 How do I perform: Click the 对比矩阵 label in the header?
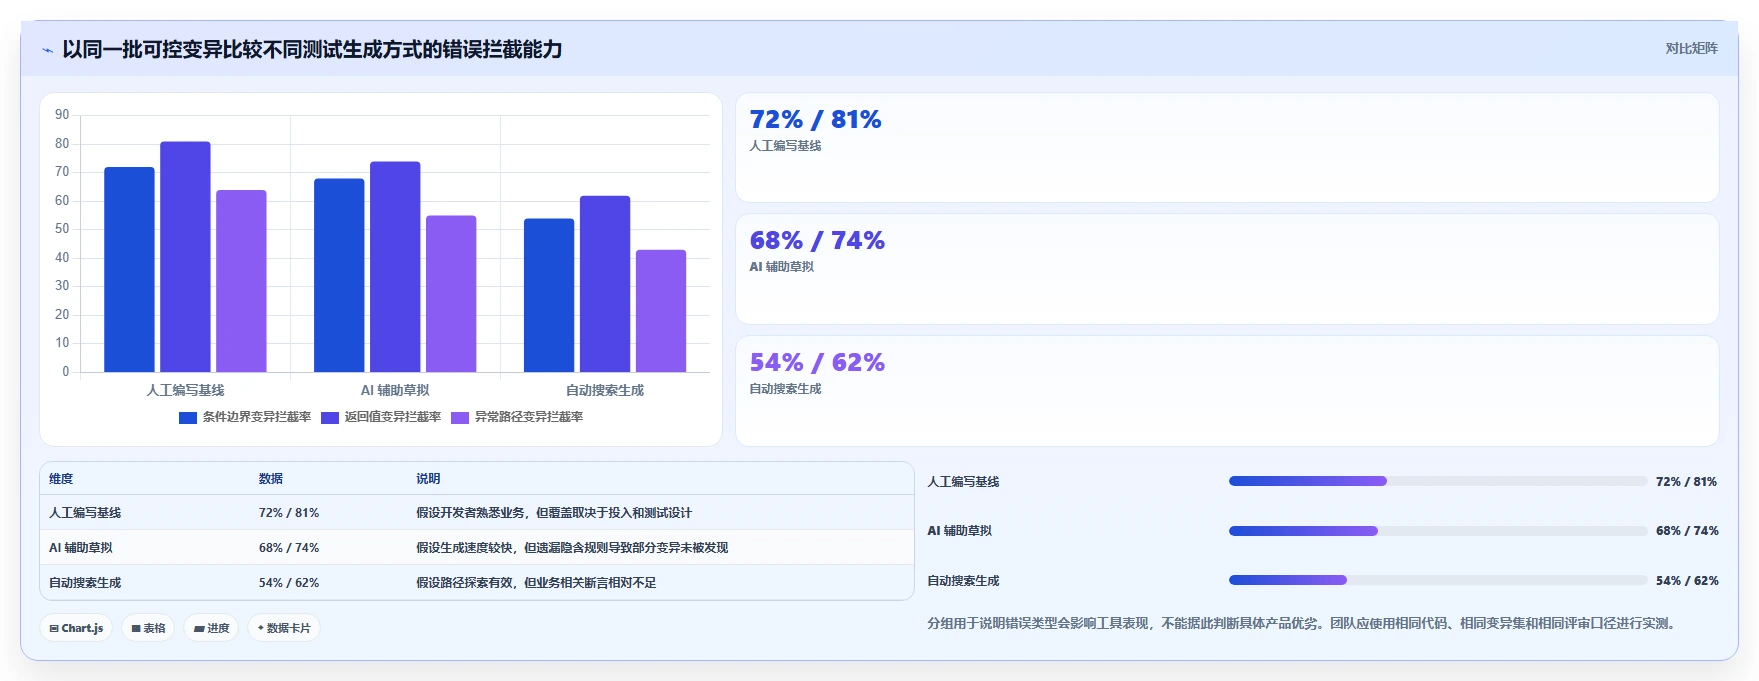pos(1691,48)
